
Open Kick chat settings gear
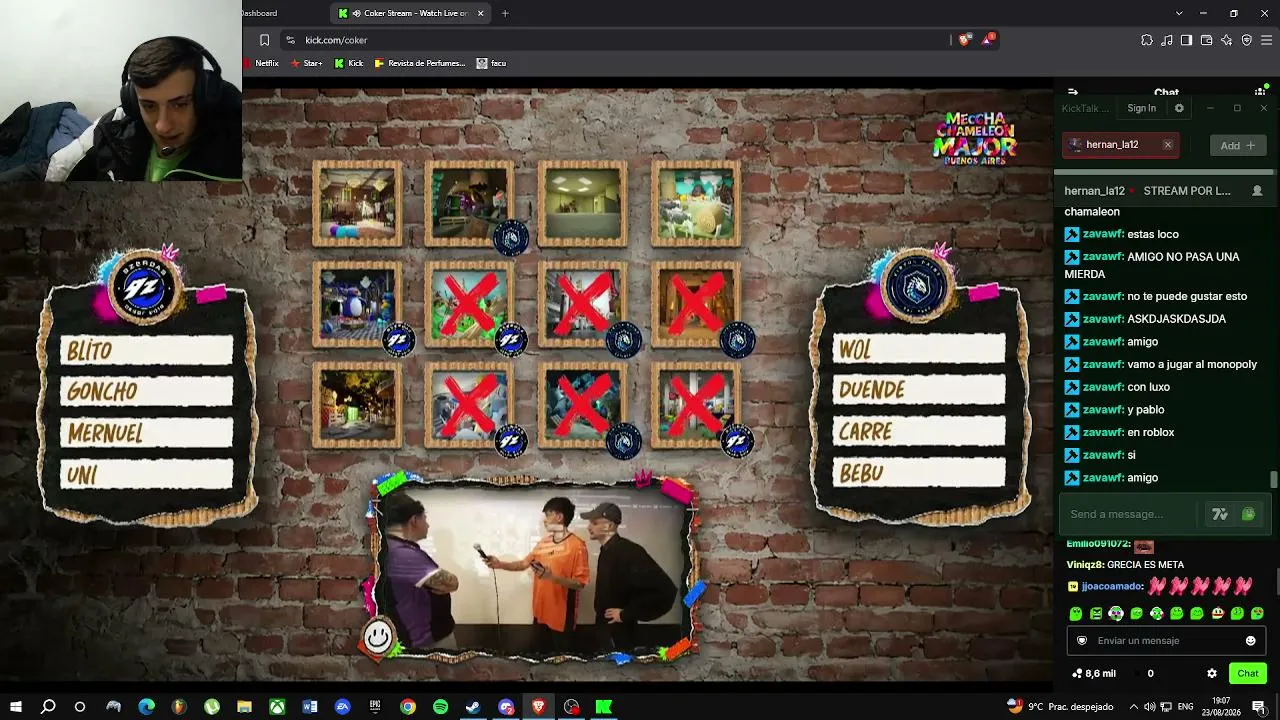1212,673
